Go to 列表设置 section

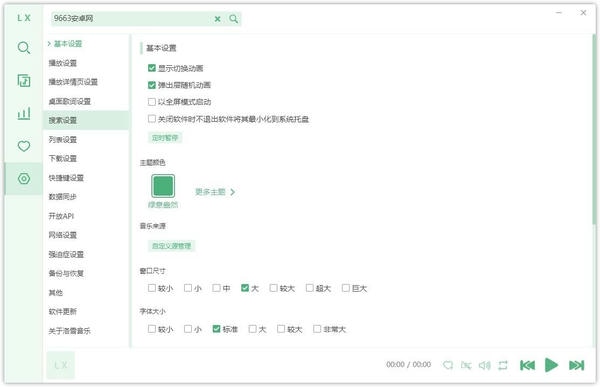point(62,139)
